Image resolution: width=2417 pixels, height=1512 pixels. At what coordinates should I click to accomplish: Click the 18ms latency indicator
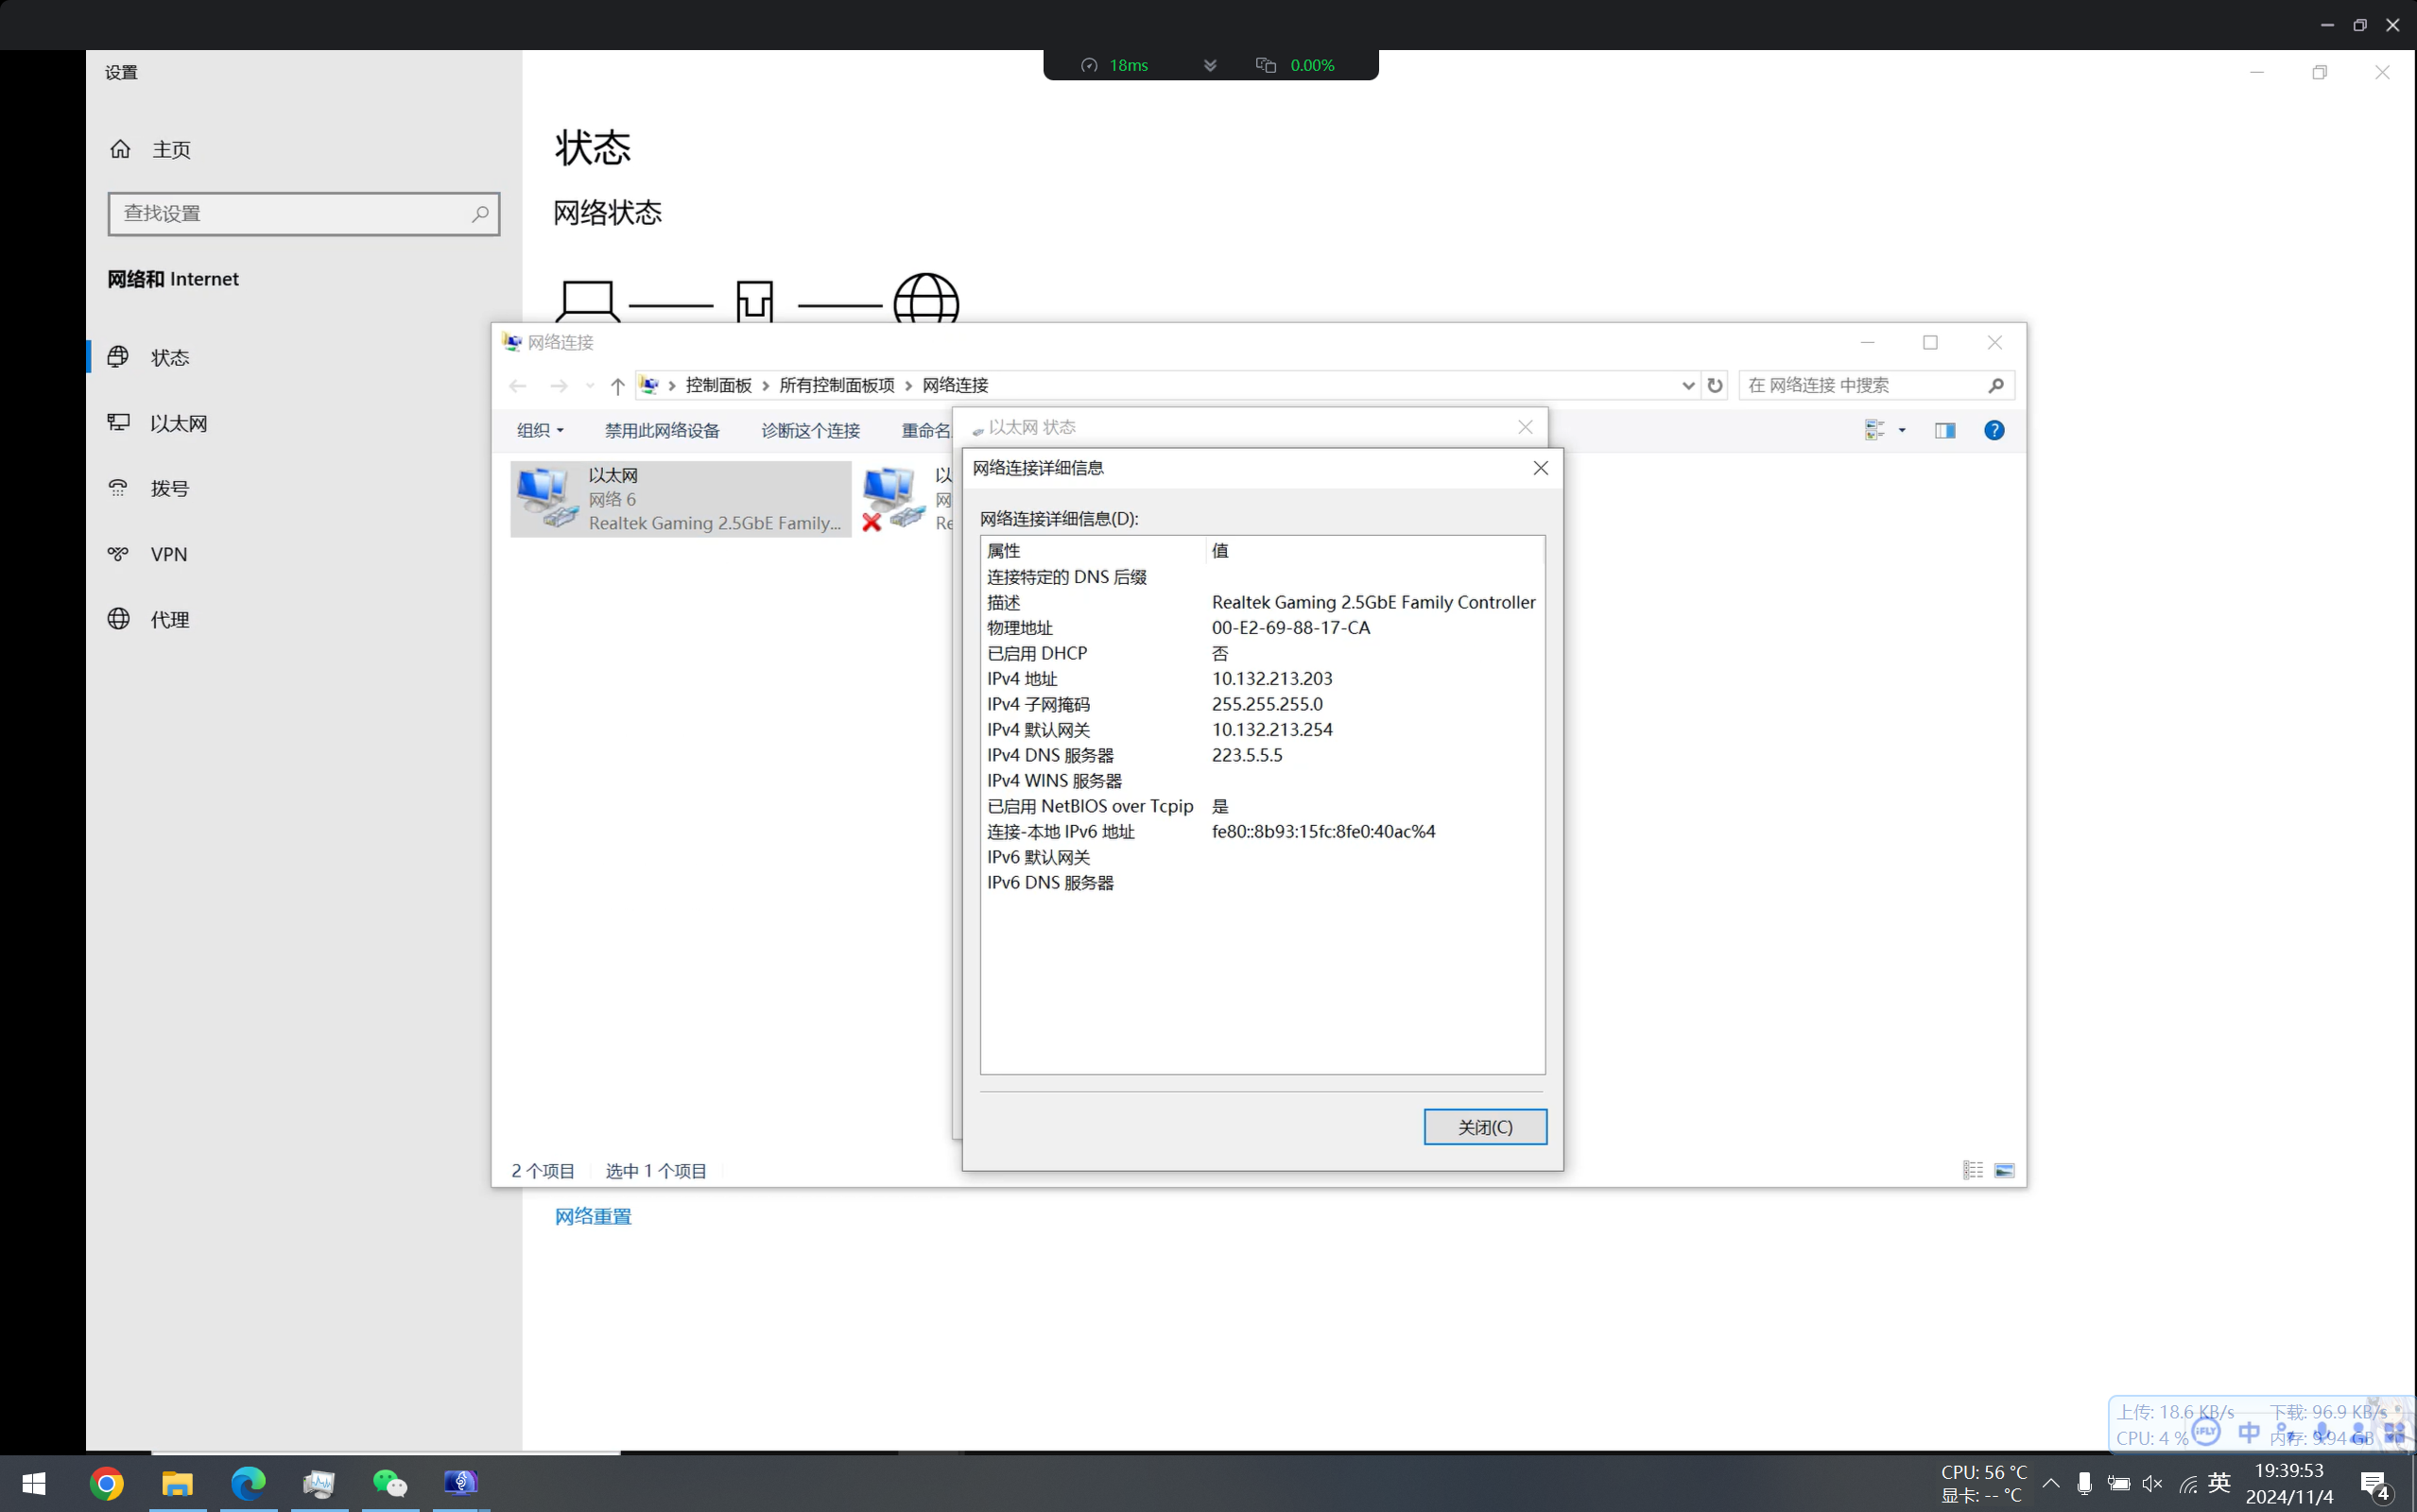coord(1115,65)
